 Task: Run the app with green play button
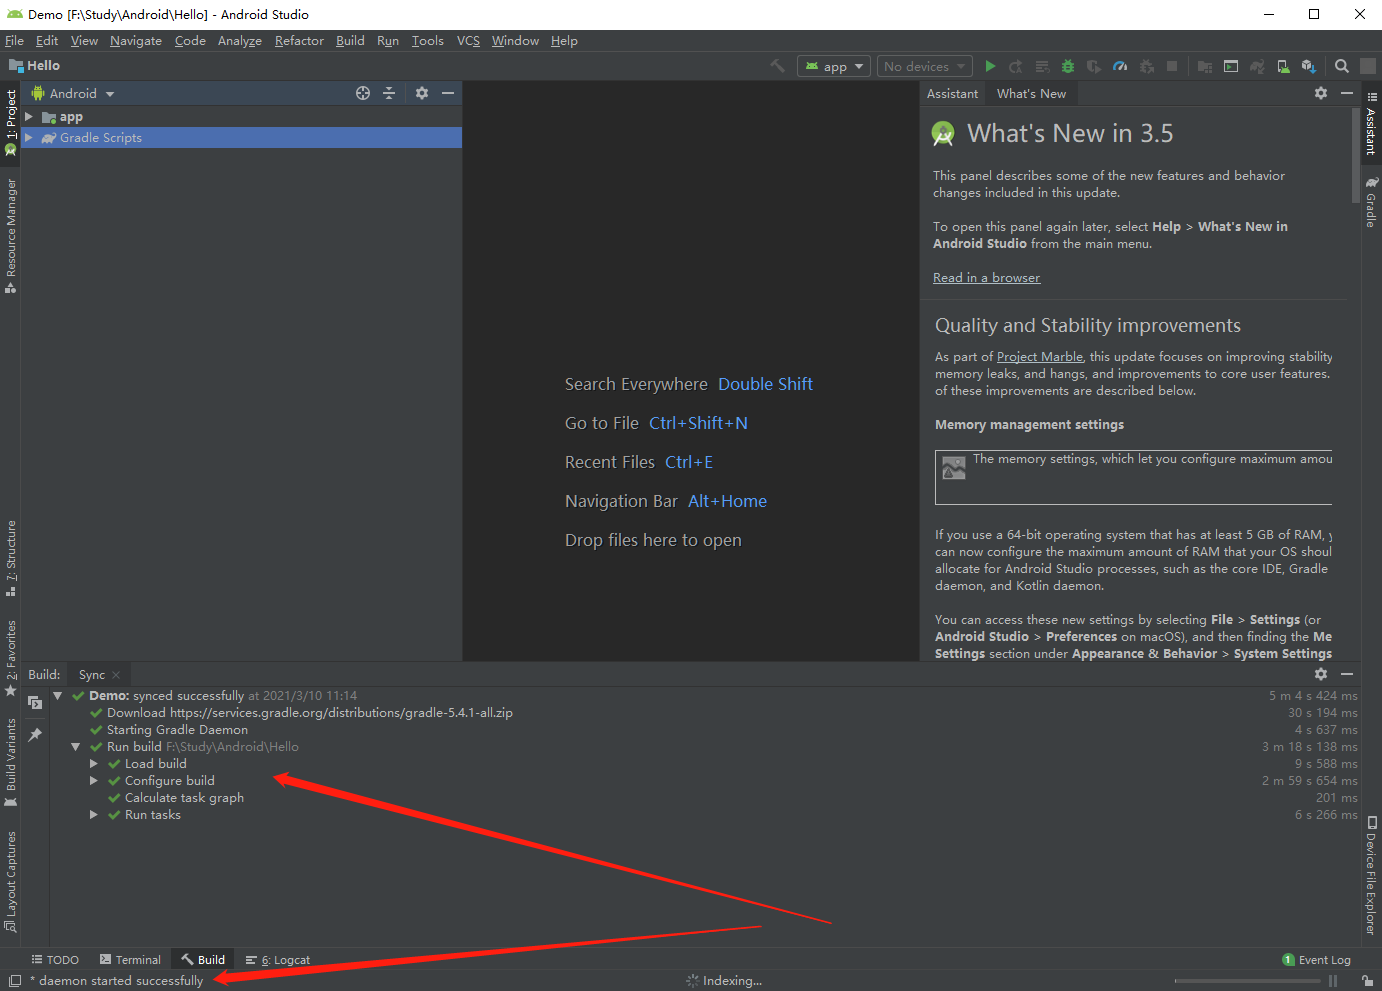point(990,66)
